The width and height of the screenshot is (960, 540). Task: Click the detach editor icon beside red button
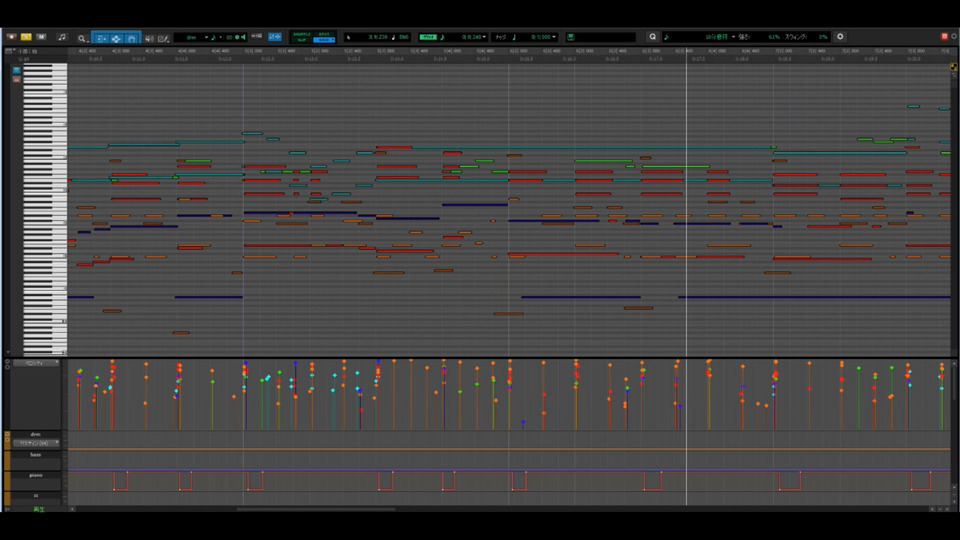coord(954,37)
